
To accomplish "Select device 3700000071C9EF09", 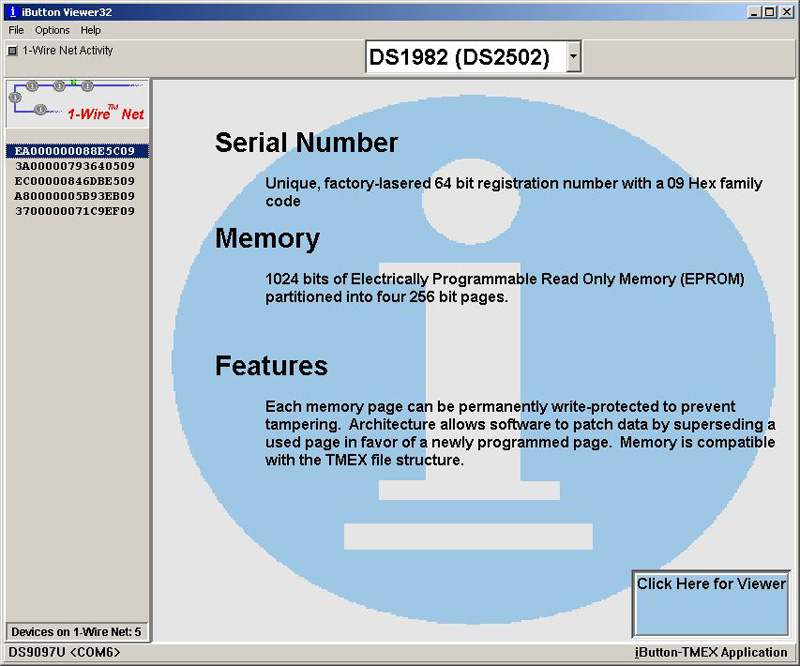I will click(75, 211).
